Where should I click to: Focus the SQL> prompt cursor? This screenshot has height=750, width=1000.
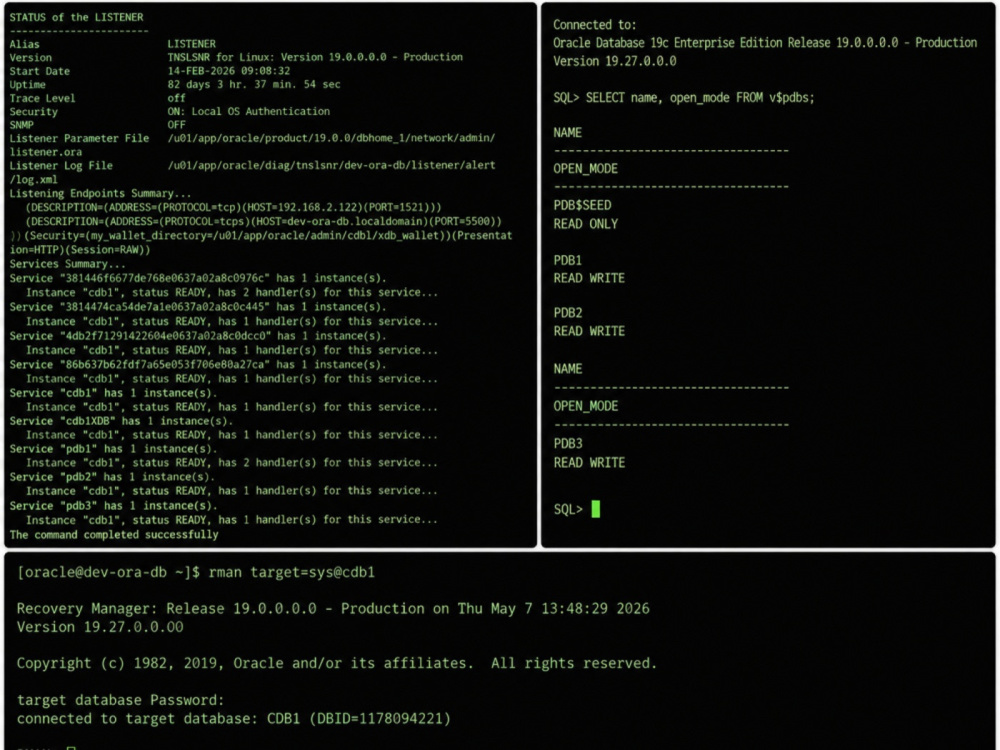point(596,509)
